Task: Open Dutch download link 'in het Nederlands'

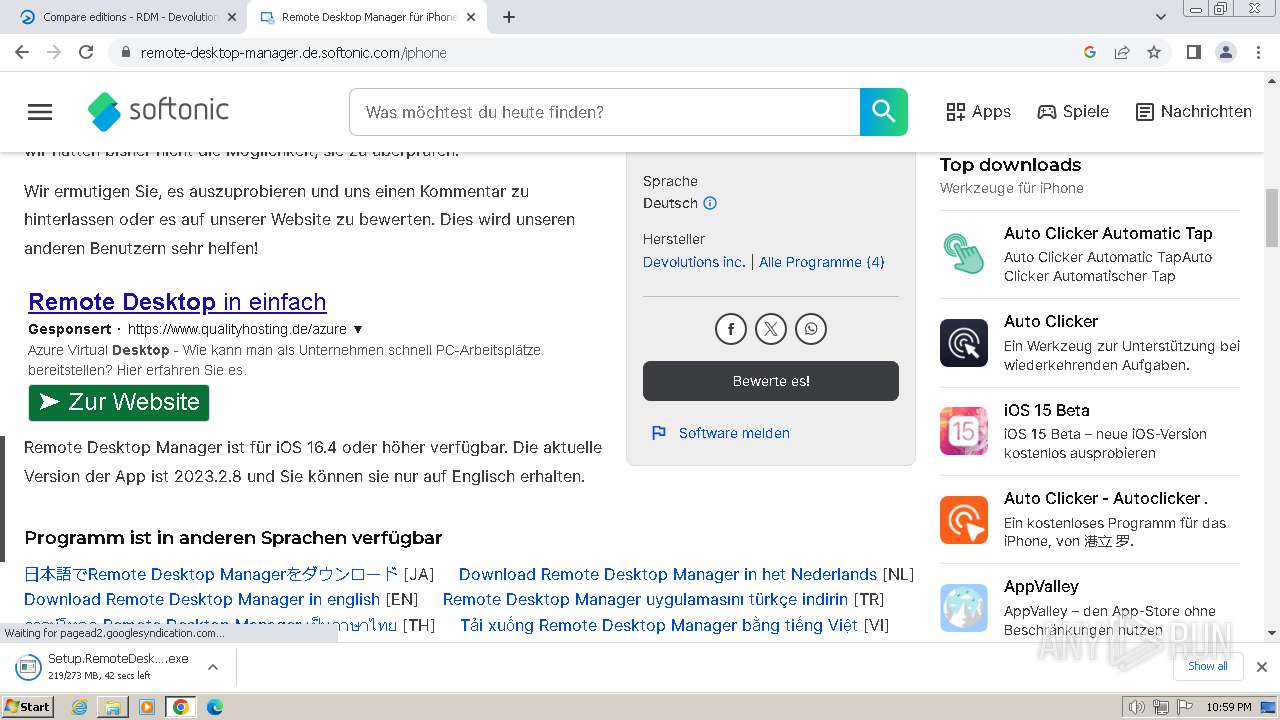Action: tap(668, 574)
